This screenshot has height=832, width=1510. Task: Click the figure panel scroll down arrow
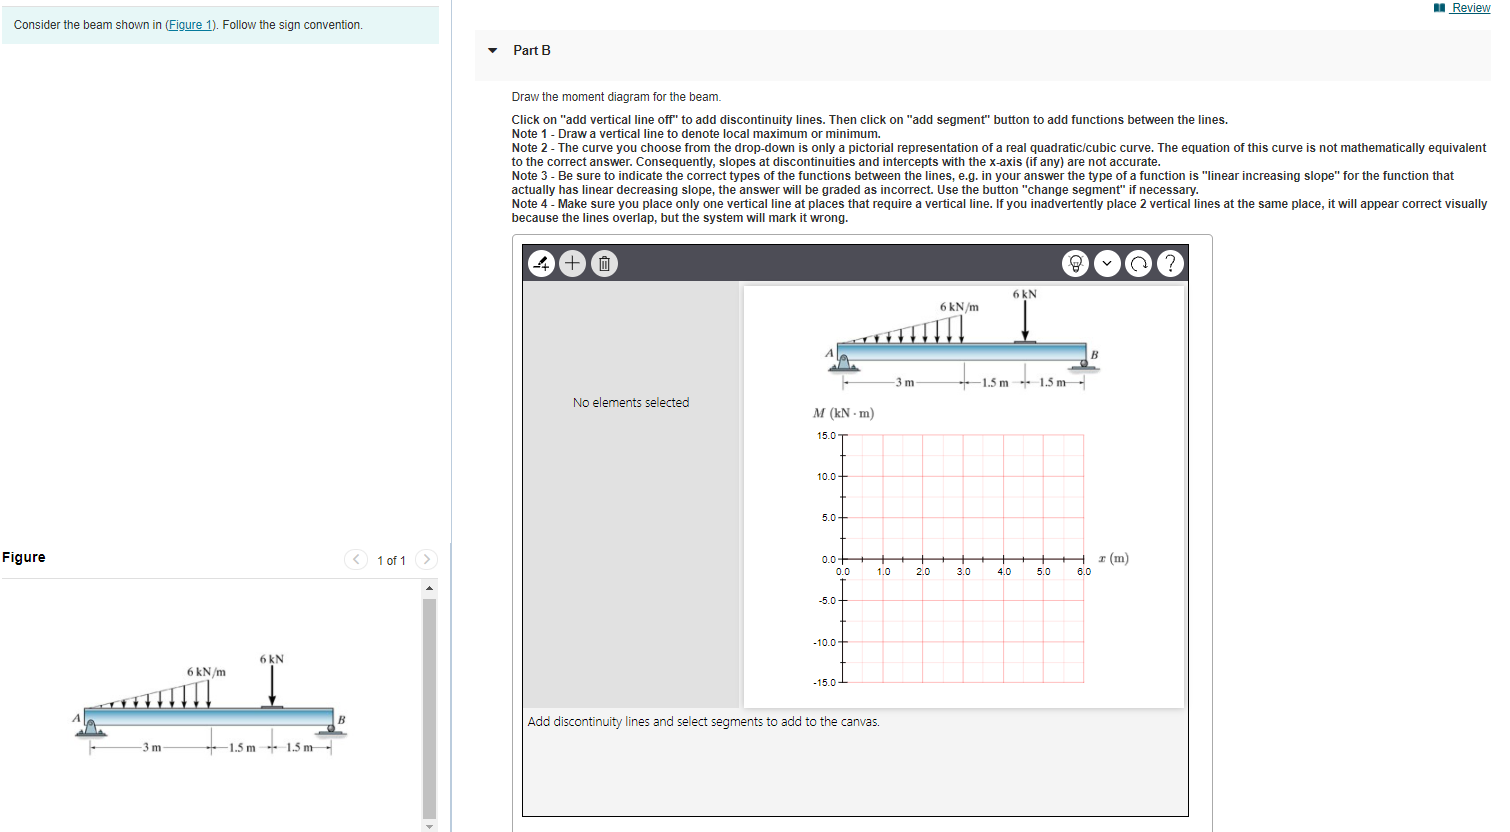[x=430, y=826]
